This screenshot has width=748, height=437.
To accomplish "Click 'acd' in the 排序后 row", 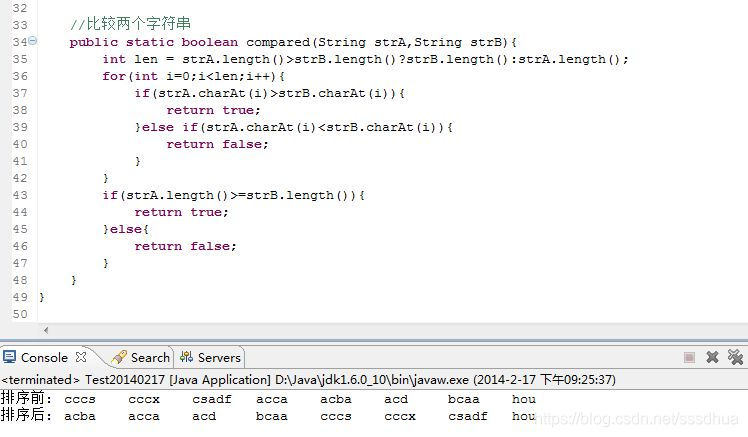I will 204,416.
